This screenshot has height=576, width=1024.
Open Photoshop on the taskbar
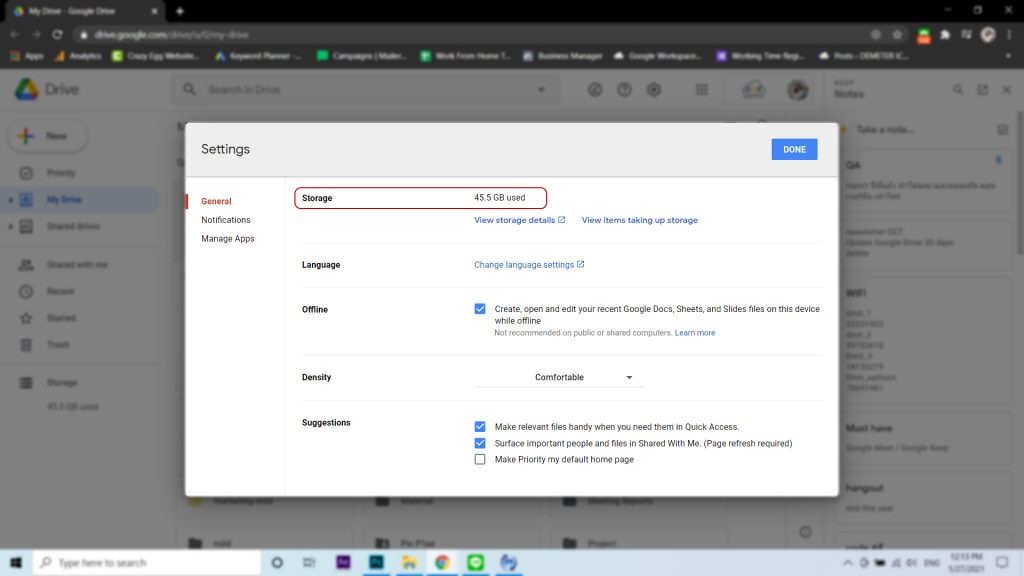click(x=376, y=562)
